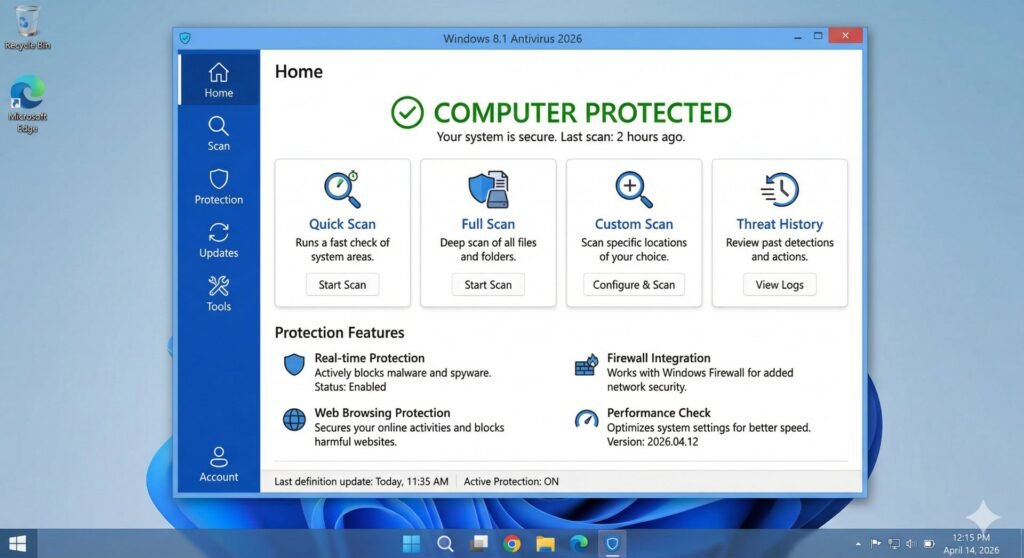Open Task View on the taskbar

pyautogui.click(x=479, y=544)
